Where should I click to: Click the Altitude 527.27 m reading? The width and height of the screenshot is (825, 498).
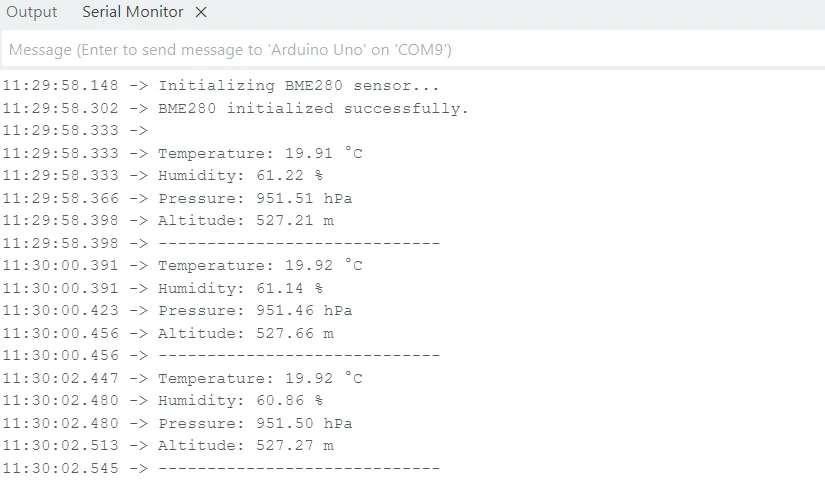245,445
